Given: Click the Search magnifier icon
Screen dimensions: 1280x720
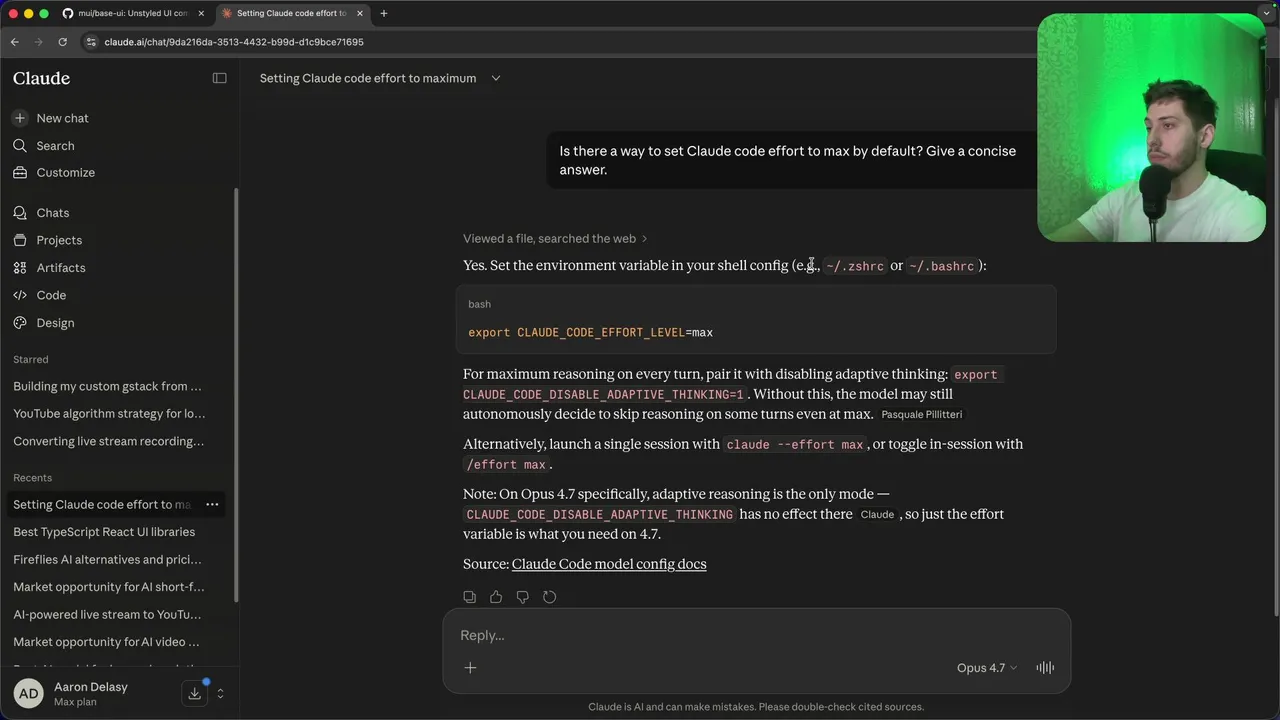Looking at the screenshot, I should coord(20,146).
